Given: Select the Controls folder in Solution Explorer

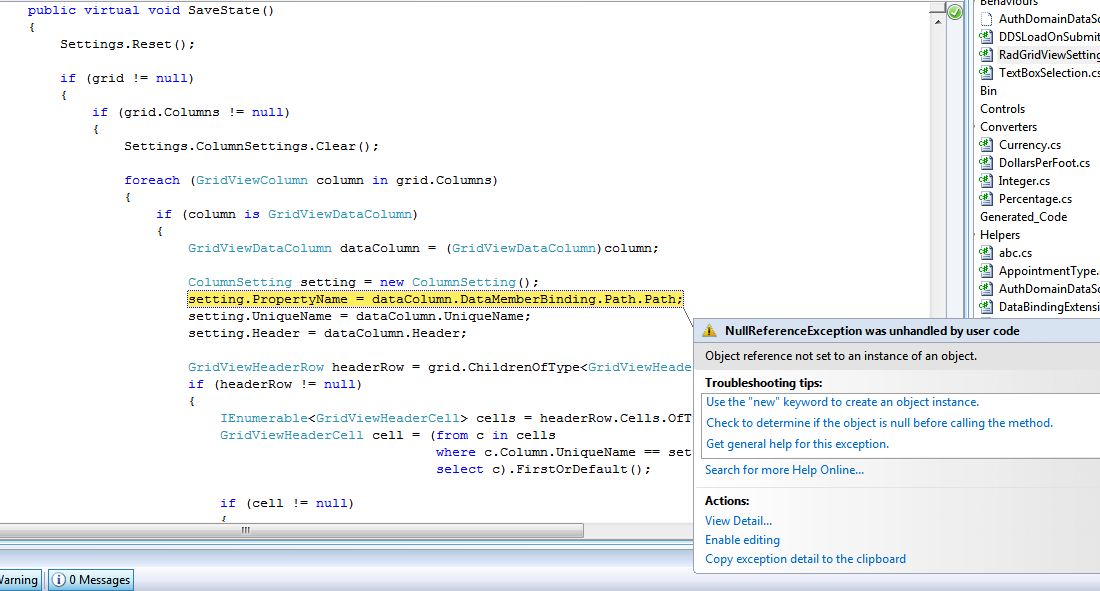Looking at the screenshot, I should pos(1002,109).
